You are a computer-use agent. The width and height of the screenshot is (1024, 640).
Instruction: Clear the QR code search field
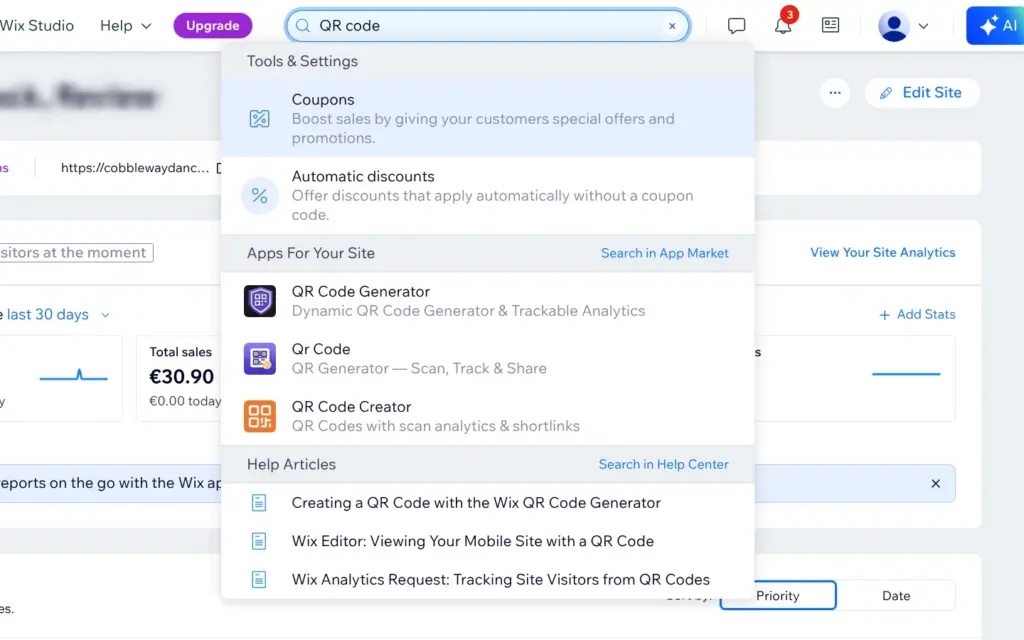click(x=672, y=26)
